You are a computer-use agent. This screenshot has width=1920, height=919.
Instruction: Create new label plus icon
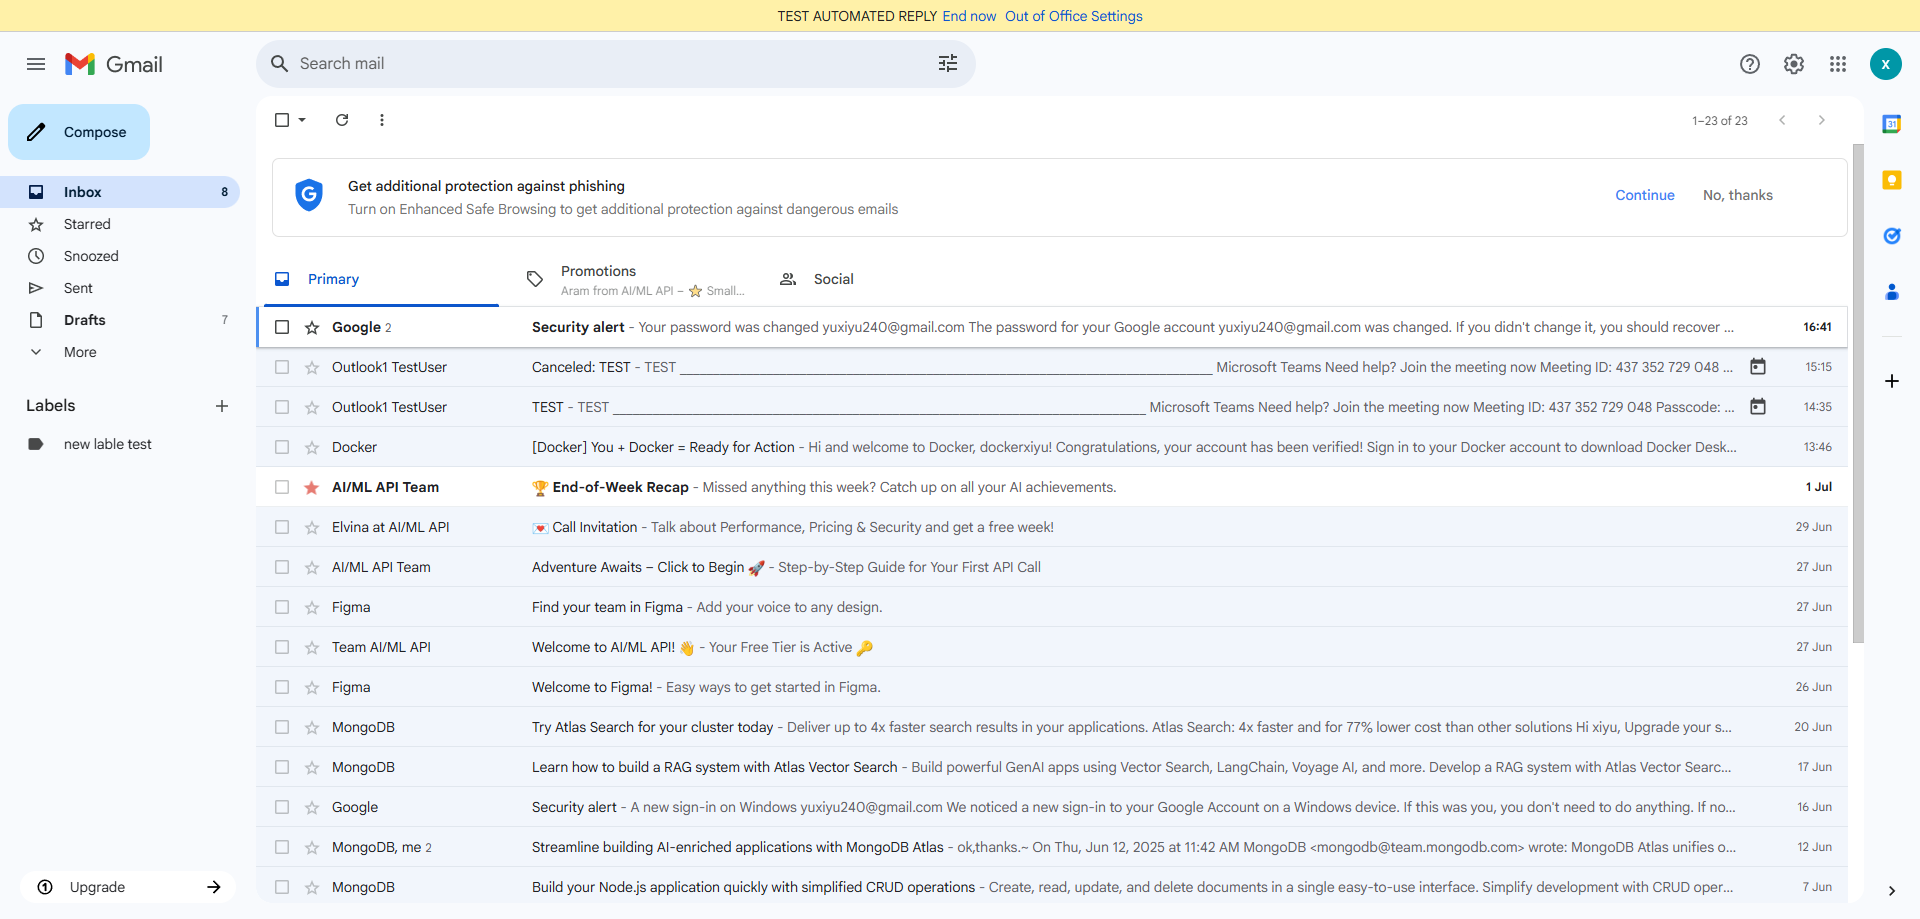point(222,406)
